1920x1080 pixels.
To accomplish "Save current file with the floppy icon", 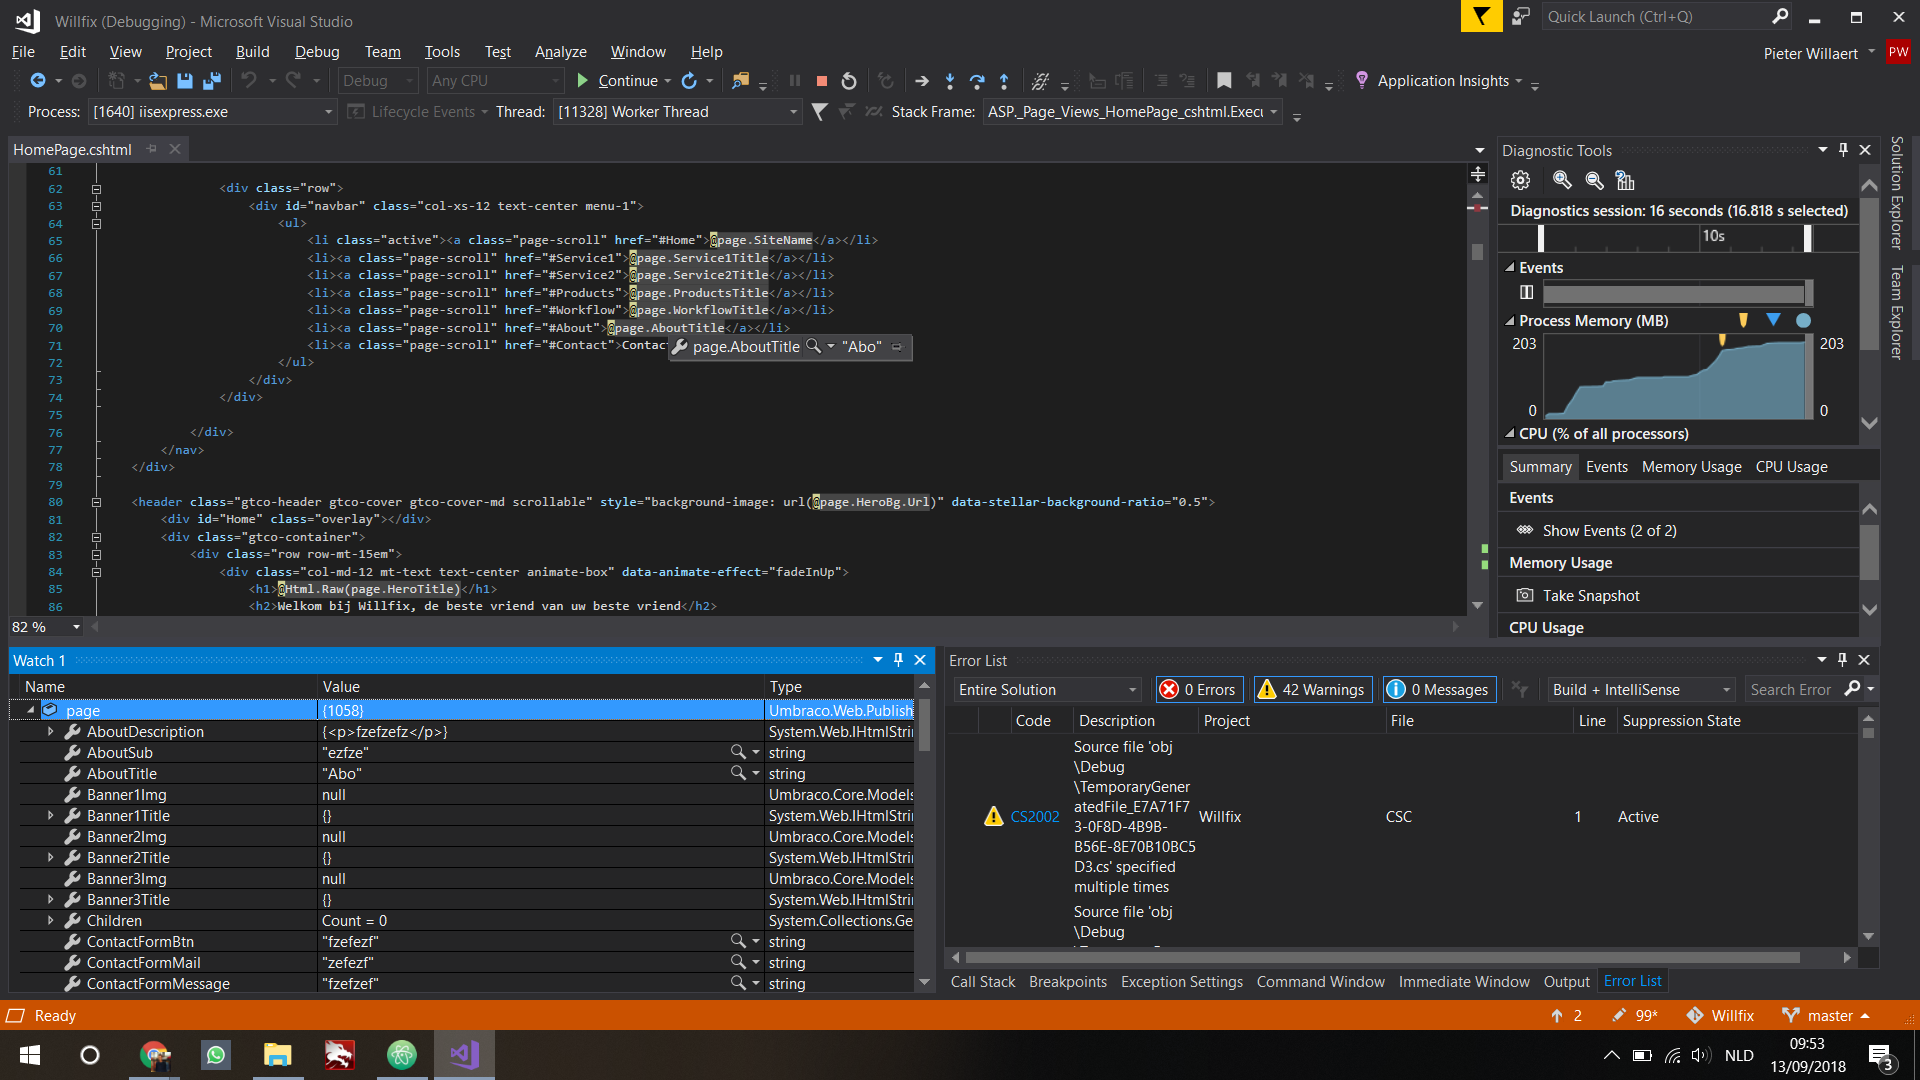I will (185, 81).
